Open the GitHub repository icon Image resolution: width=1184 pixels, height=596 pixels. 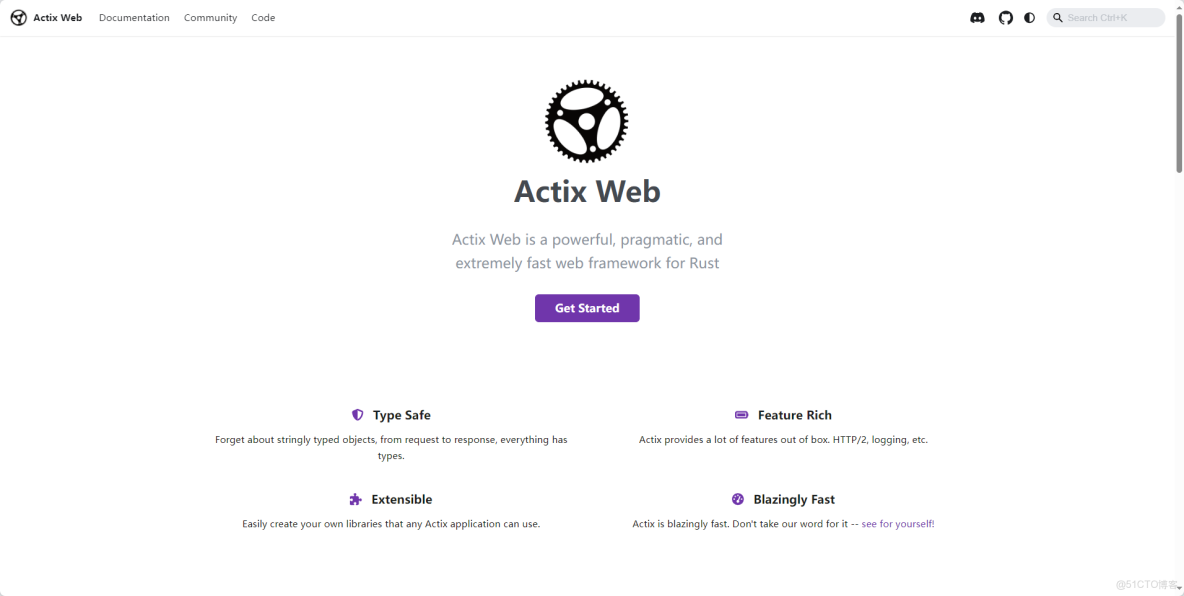tap(1005, 17)
